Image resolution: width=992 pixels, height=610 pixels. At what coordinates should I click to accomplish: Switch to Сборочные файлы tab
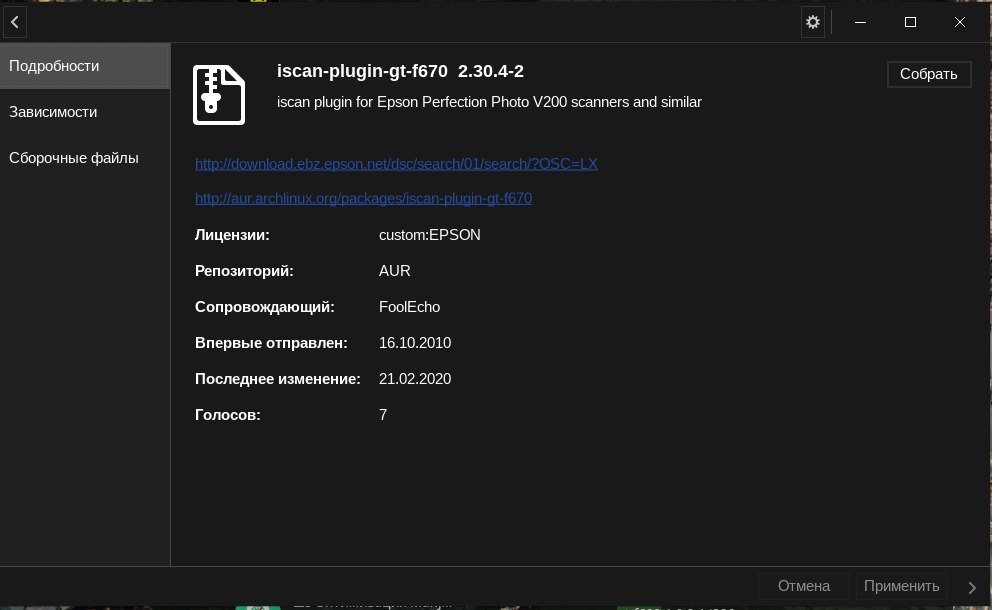[85, 158]
